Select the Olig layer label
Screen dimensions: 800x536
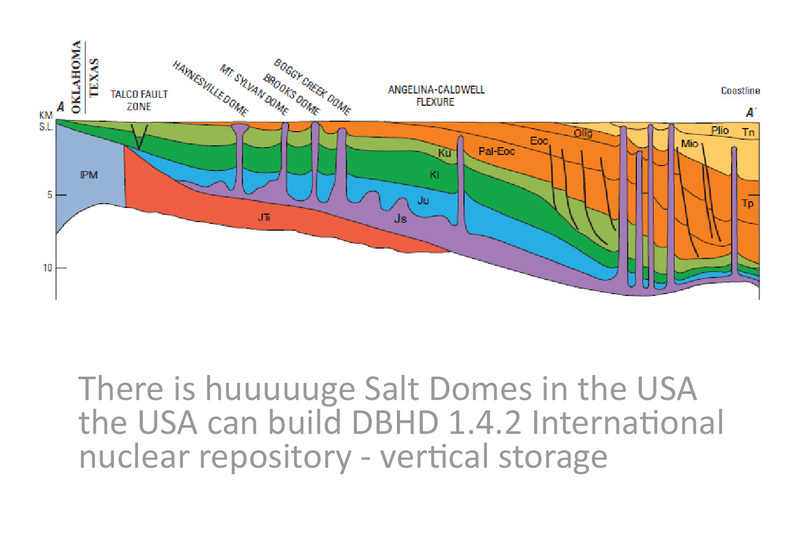pos(584,133)
